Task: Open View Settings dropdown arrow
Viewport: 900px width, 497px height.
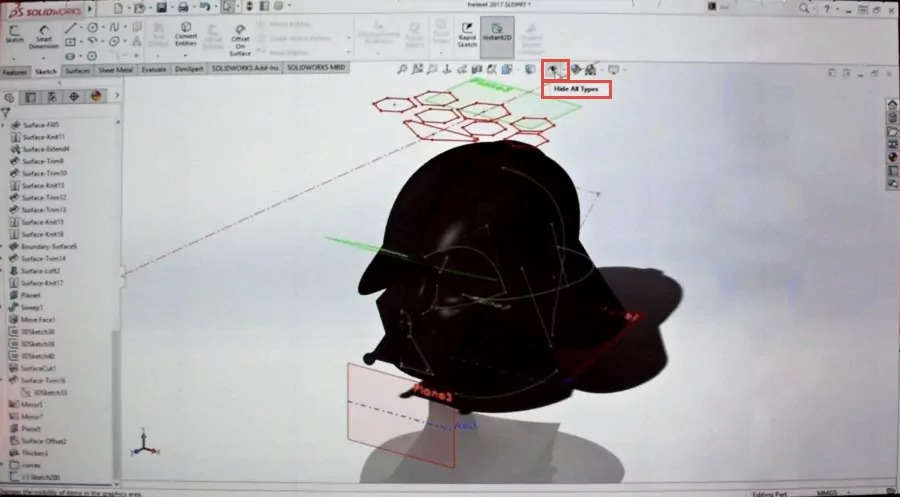Action: pyautogui.click(x=624, y=70)
